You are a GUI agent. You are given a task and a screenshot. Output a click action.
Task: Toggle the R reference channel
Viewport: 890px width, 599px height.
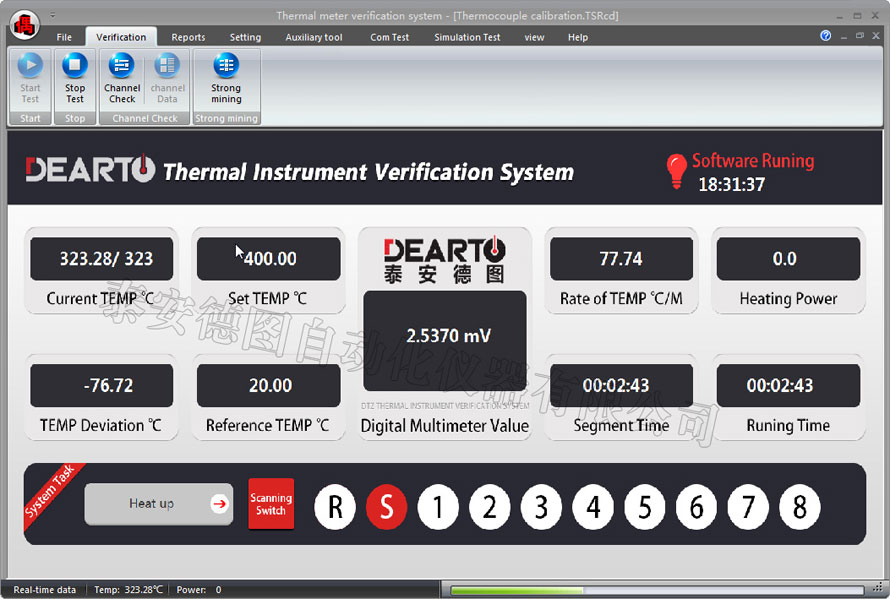[334, 507]
